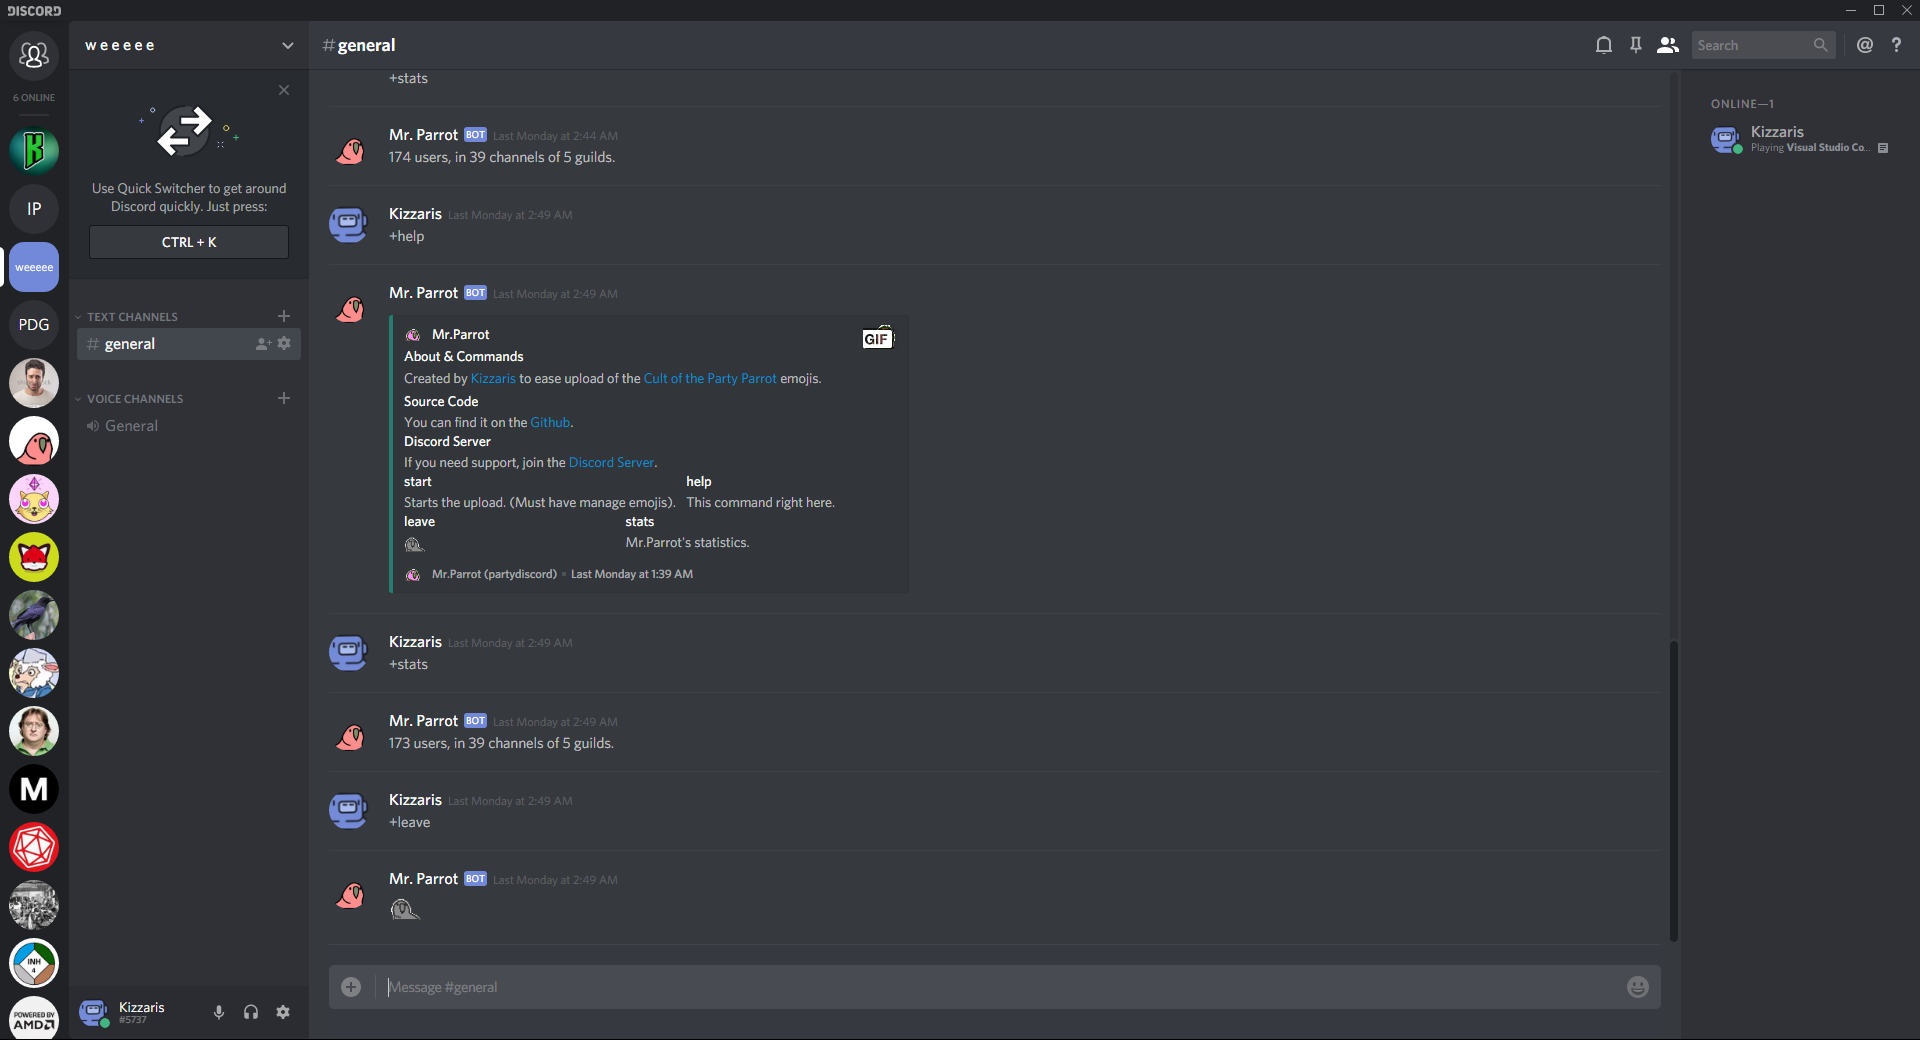This screenshot has width=1920, height=1040.
Task: Open the Github link
Action: [550, 423]
